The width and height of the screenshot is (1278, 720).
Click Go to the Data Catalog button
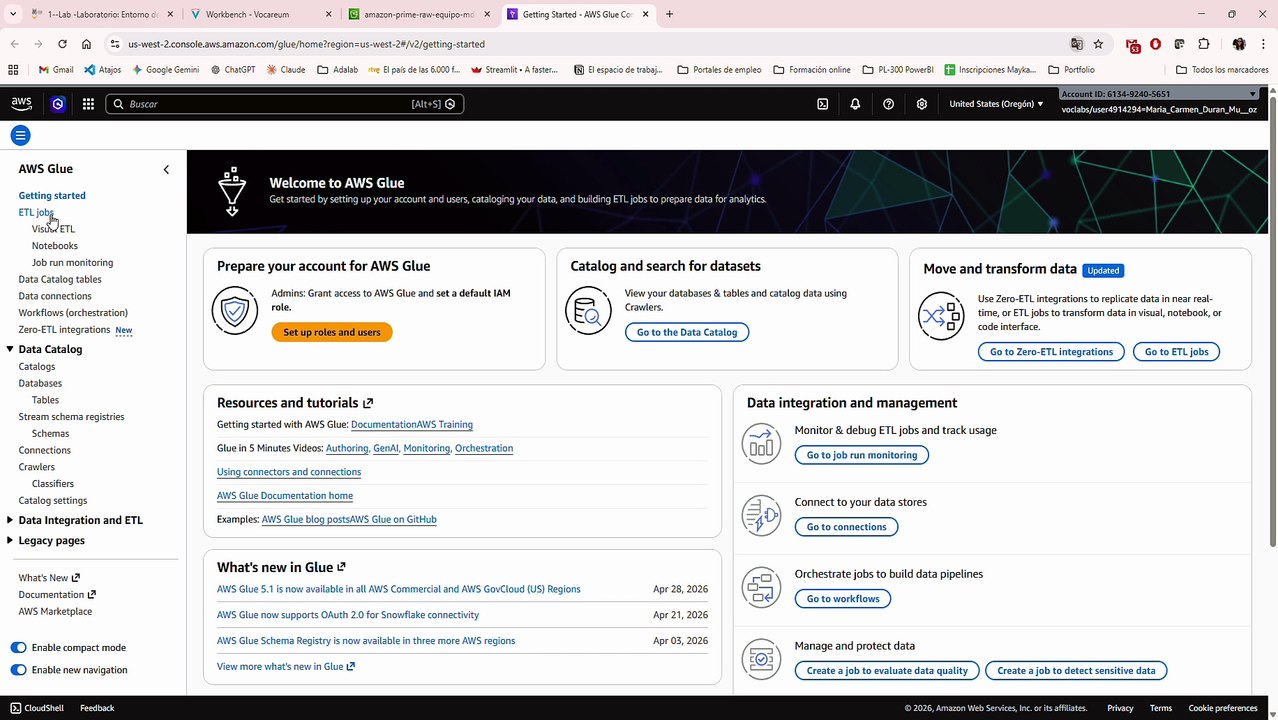687,332
